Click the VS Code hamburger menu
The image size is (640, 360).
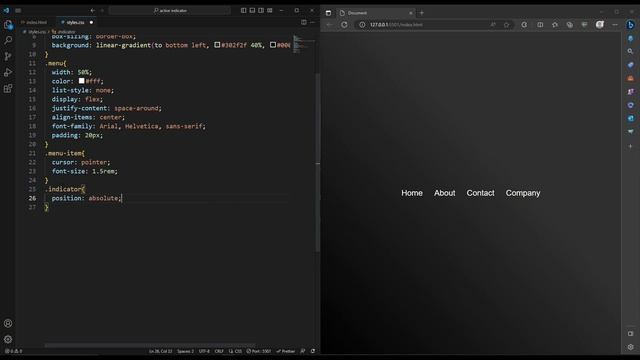18,11
